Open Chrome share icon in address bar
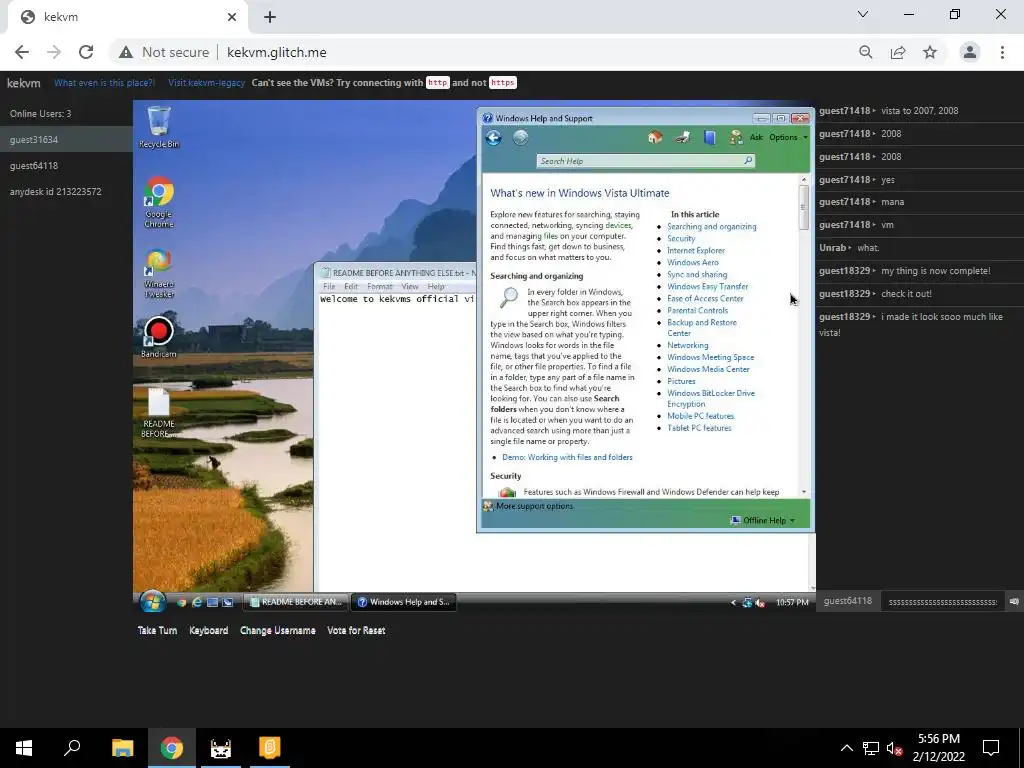Screen dimensions: 1024x768 click(898, 52)
